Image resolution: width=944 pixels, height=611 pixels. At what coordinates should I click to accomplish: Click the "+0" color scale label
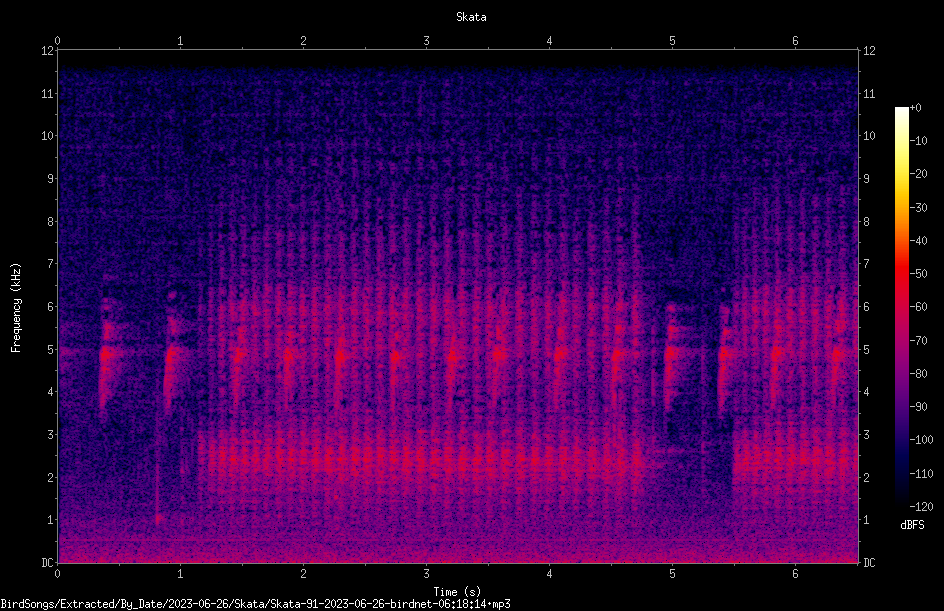(915, 108)
